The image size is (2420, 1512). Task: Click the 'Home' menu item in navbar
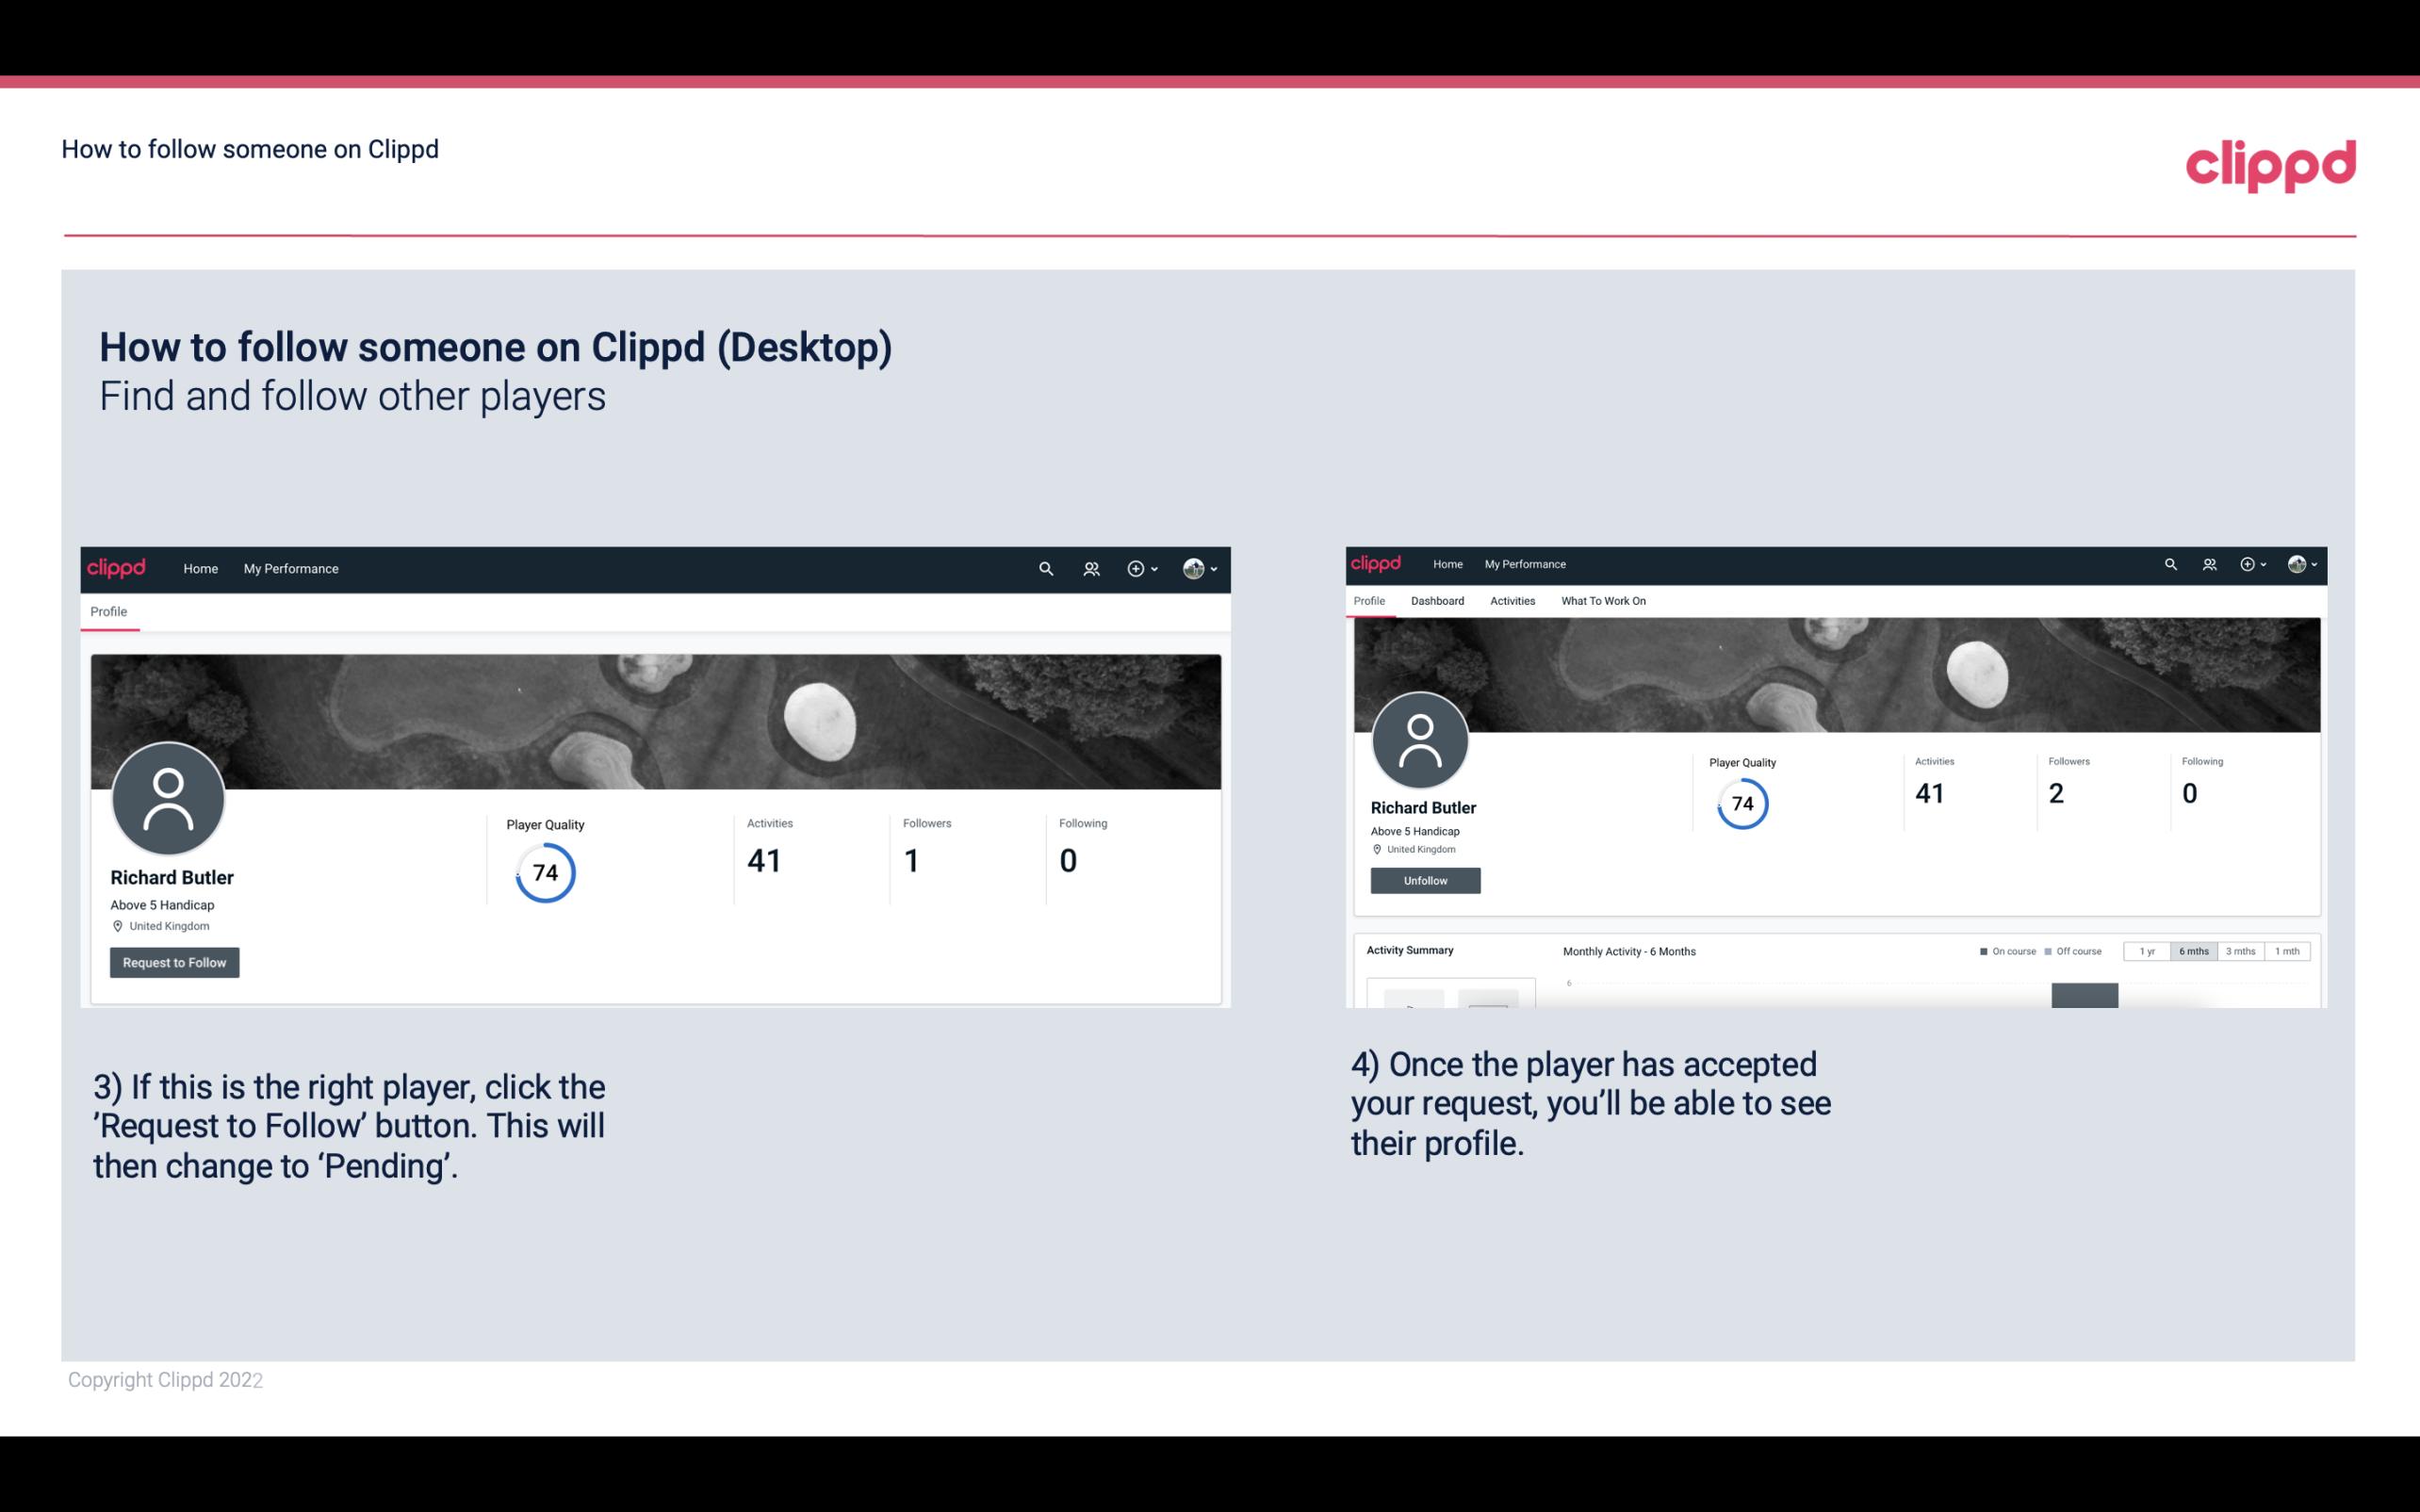tap(199, 568)
